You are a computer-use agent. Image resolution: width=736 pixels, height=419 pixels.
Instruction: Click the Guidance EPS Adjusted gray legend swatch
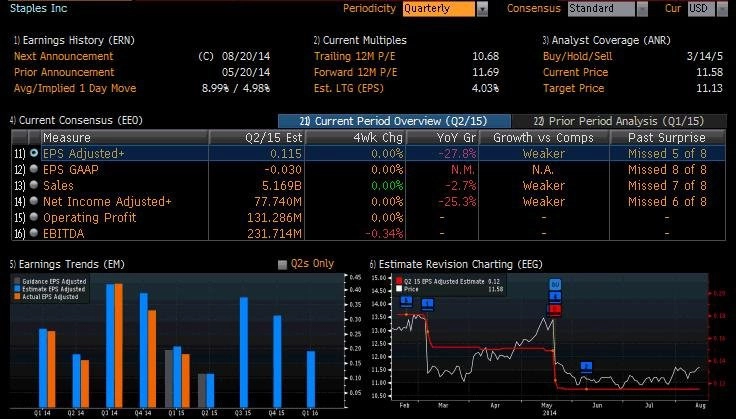[x=17, y=282]
